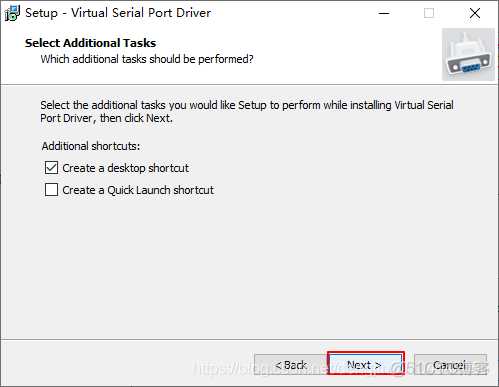Click 'Which additional tasks should be performed?' text
This screenshot has width=499, height=387.
coord(147,59)
